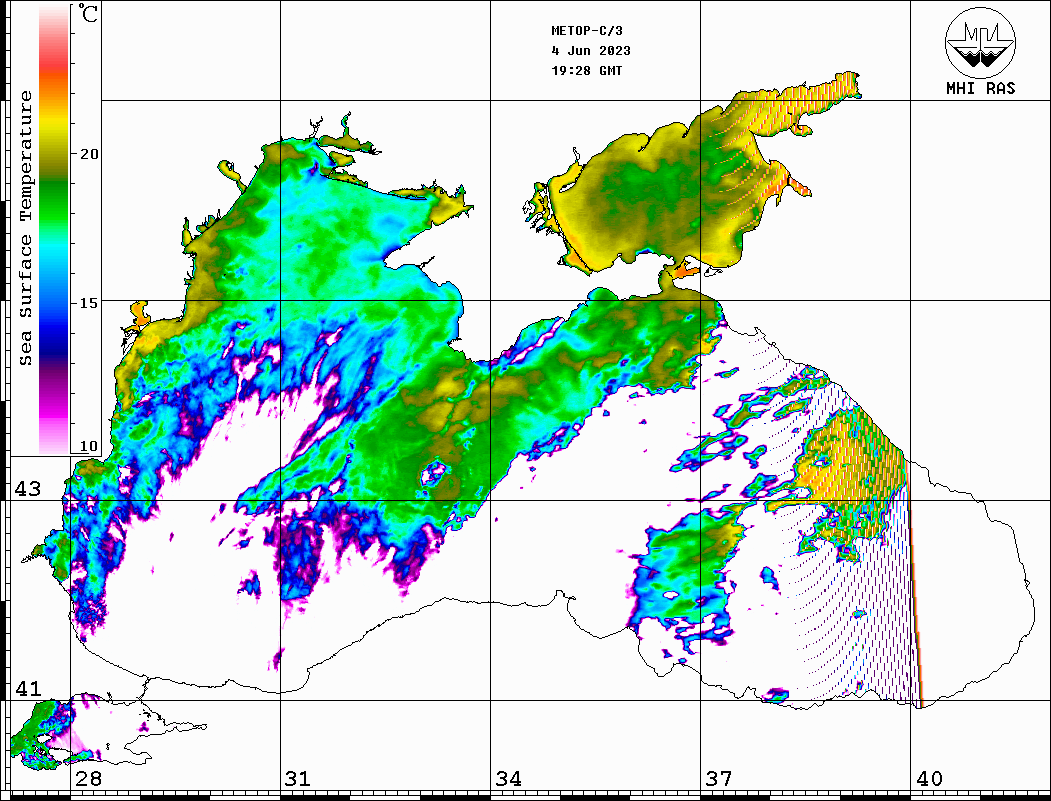The width and height of the screenshot is (1051, 801).
Task: Click latitude label 43
Action: click(x=28, y=489)
